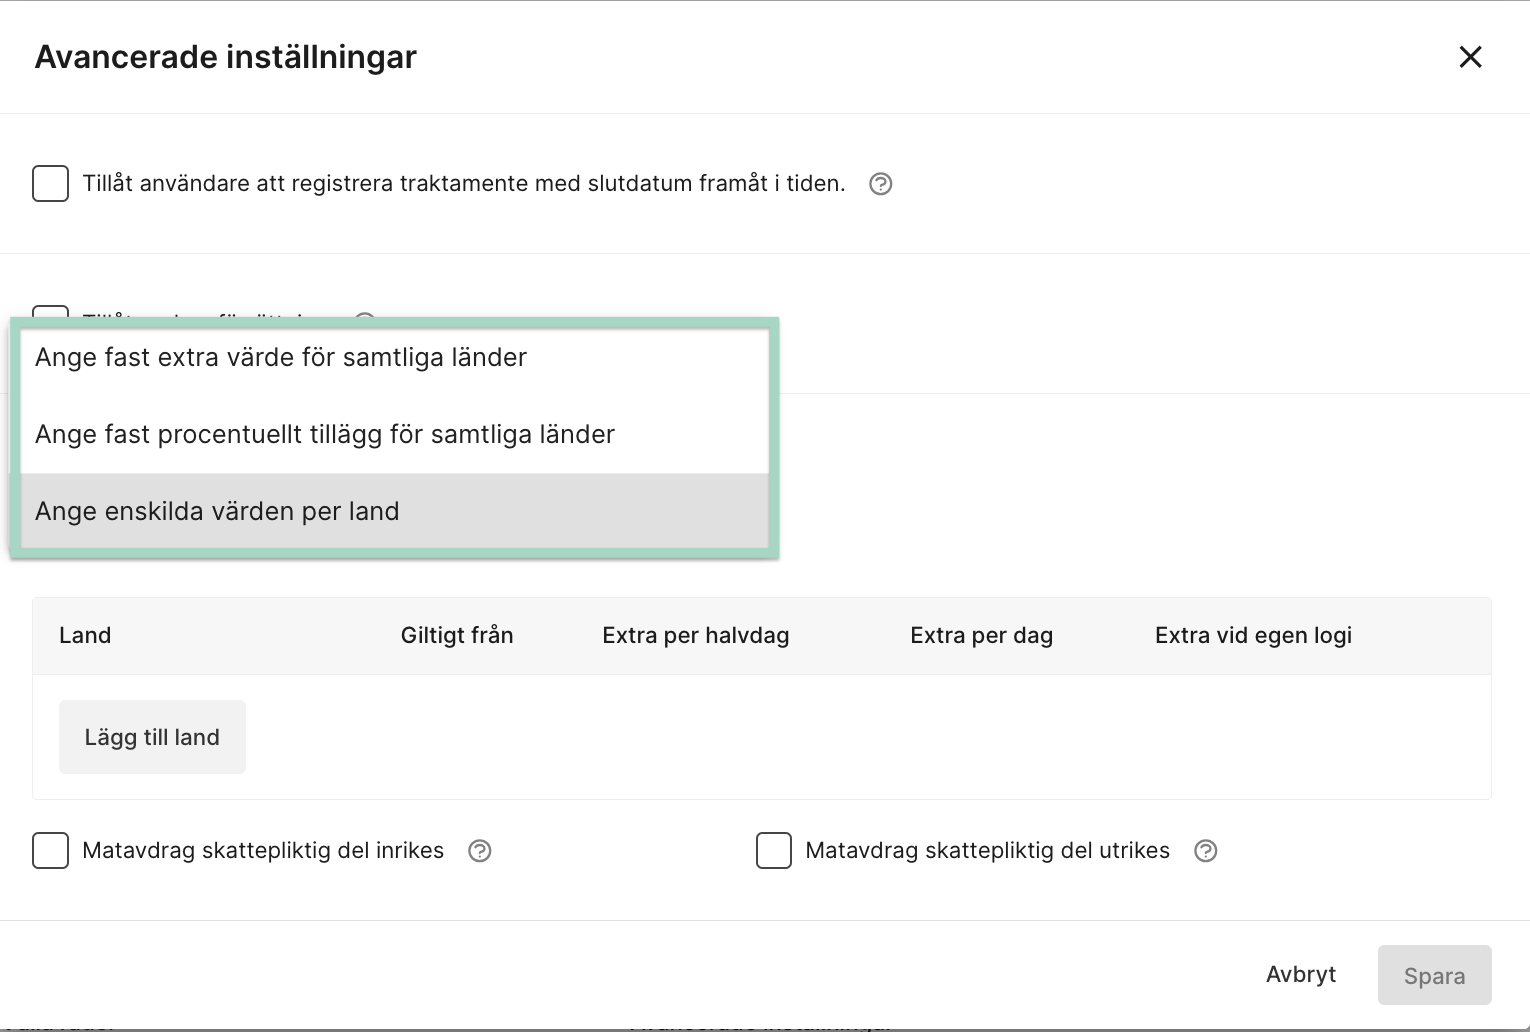Open help for slutdatum framåt i tiden

tap(880, 184)
